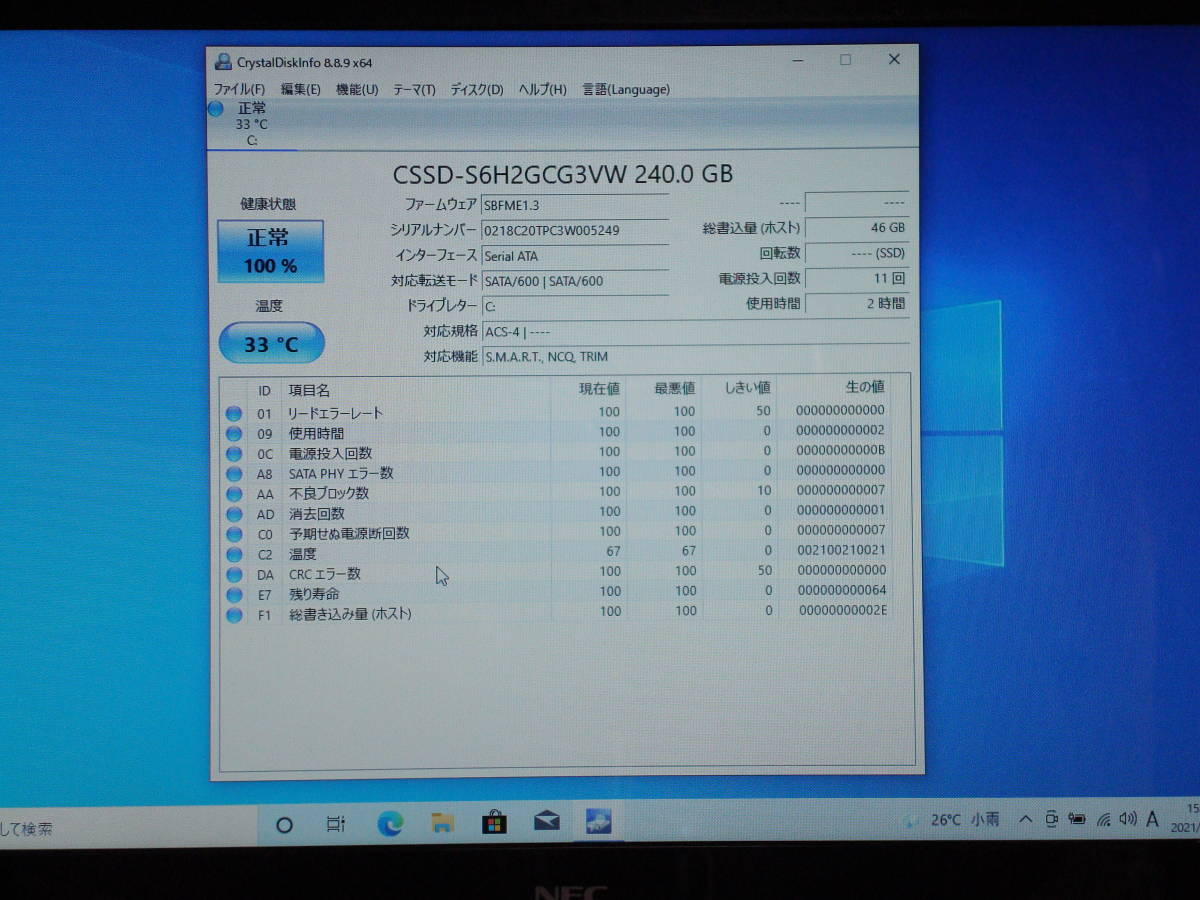Open File Explorer from the taskbar
Image resolution: width=1200 pixels, height=900 pixels.
pos(443,823)
